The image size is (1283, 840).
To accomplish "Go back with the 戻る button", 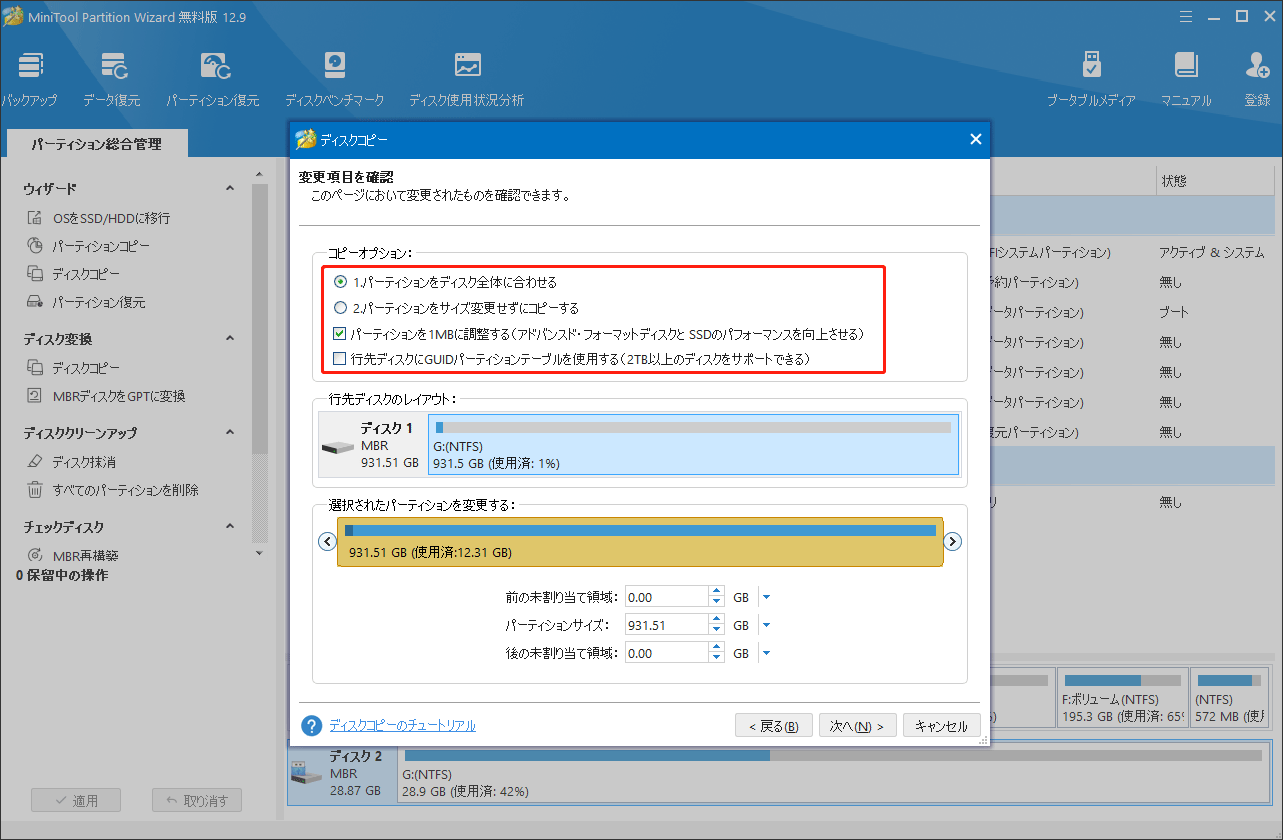I will (774, 726).
